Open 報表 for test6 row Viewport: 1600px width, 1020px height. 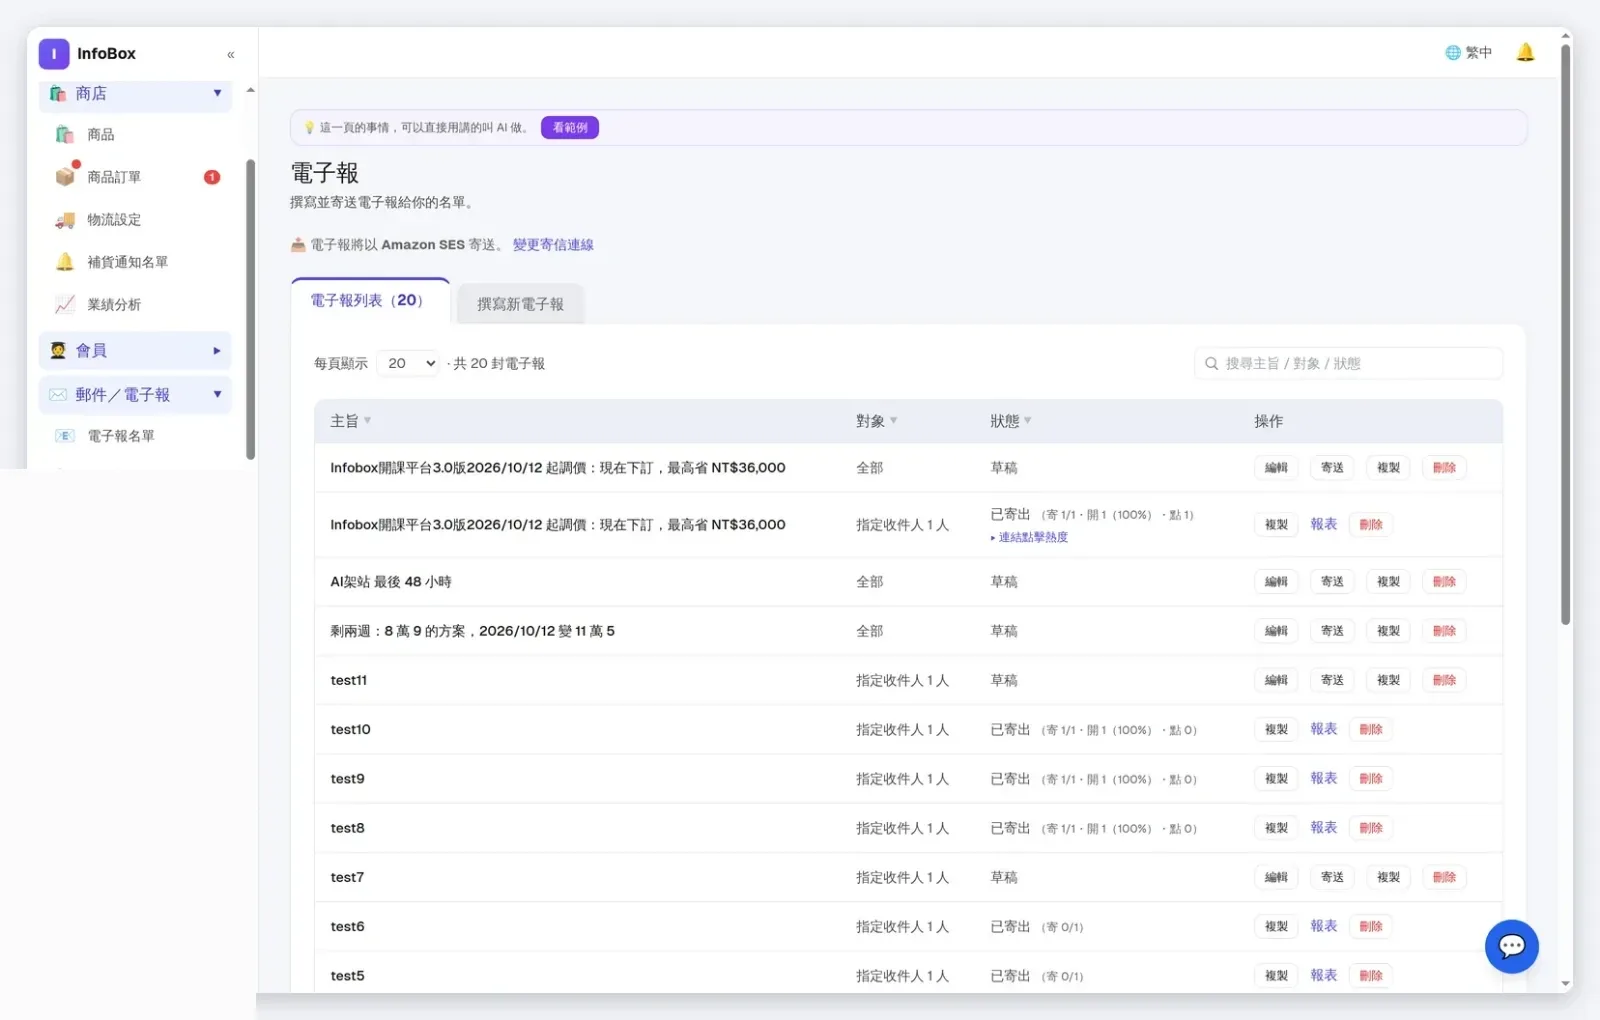[1323, 926]
